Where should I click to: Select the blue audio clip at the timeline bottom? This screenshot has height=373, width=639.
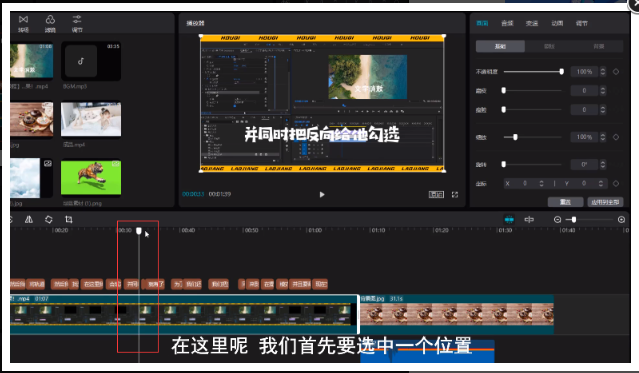click(427, 351)
